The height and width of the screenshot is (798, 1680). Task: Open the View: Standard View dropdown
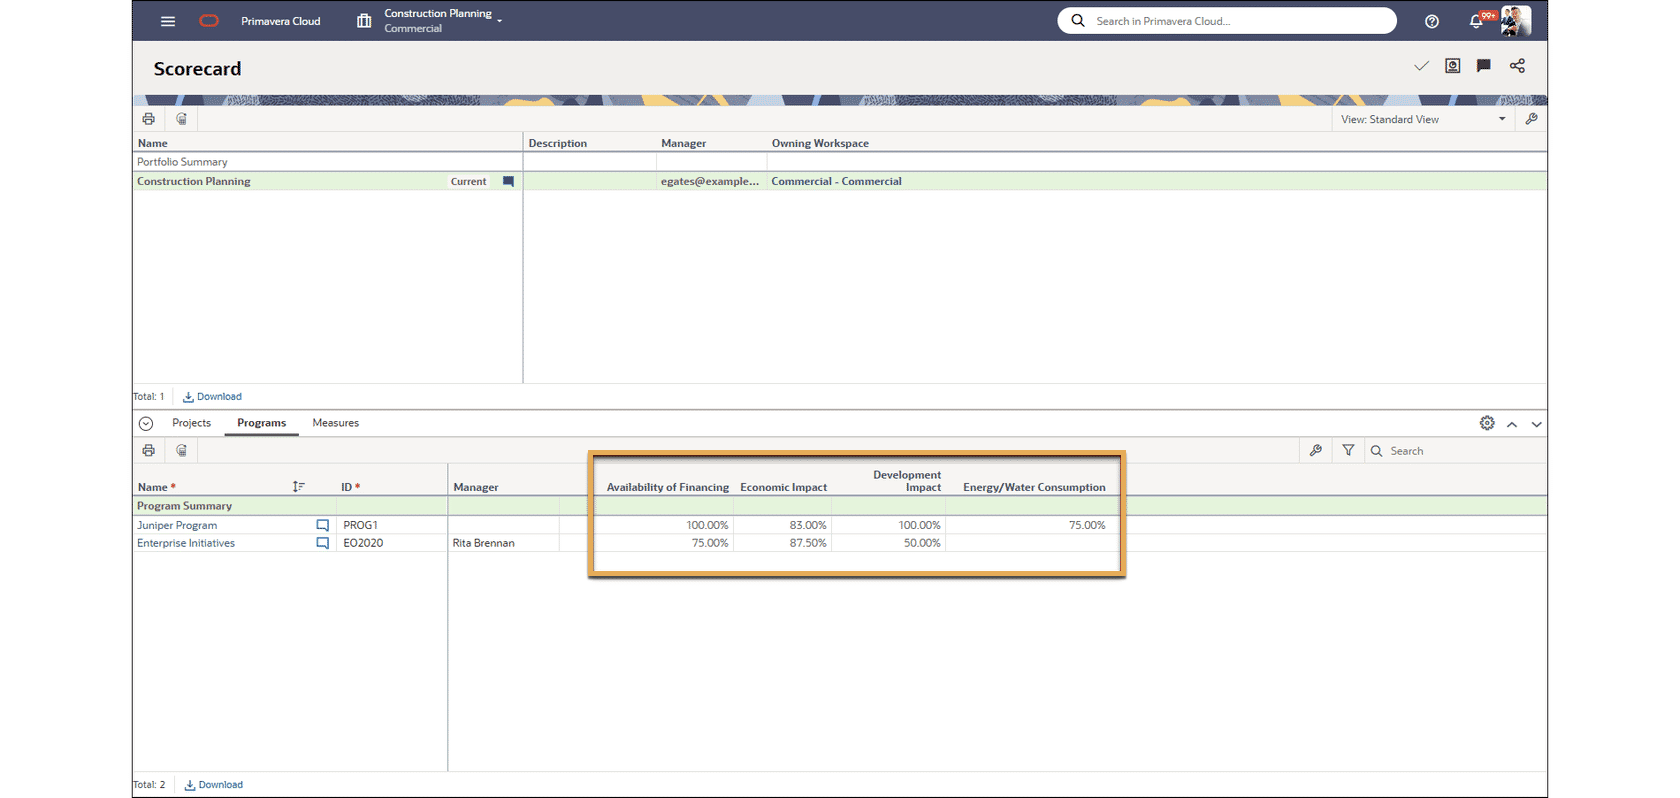(1423, 119)
